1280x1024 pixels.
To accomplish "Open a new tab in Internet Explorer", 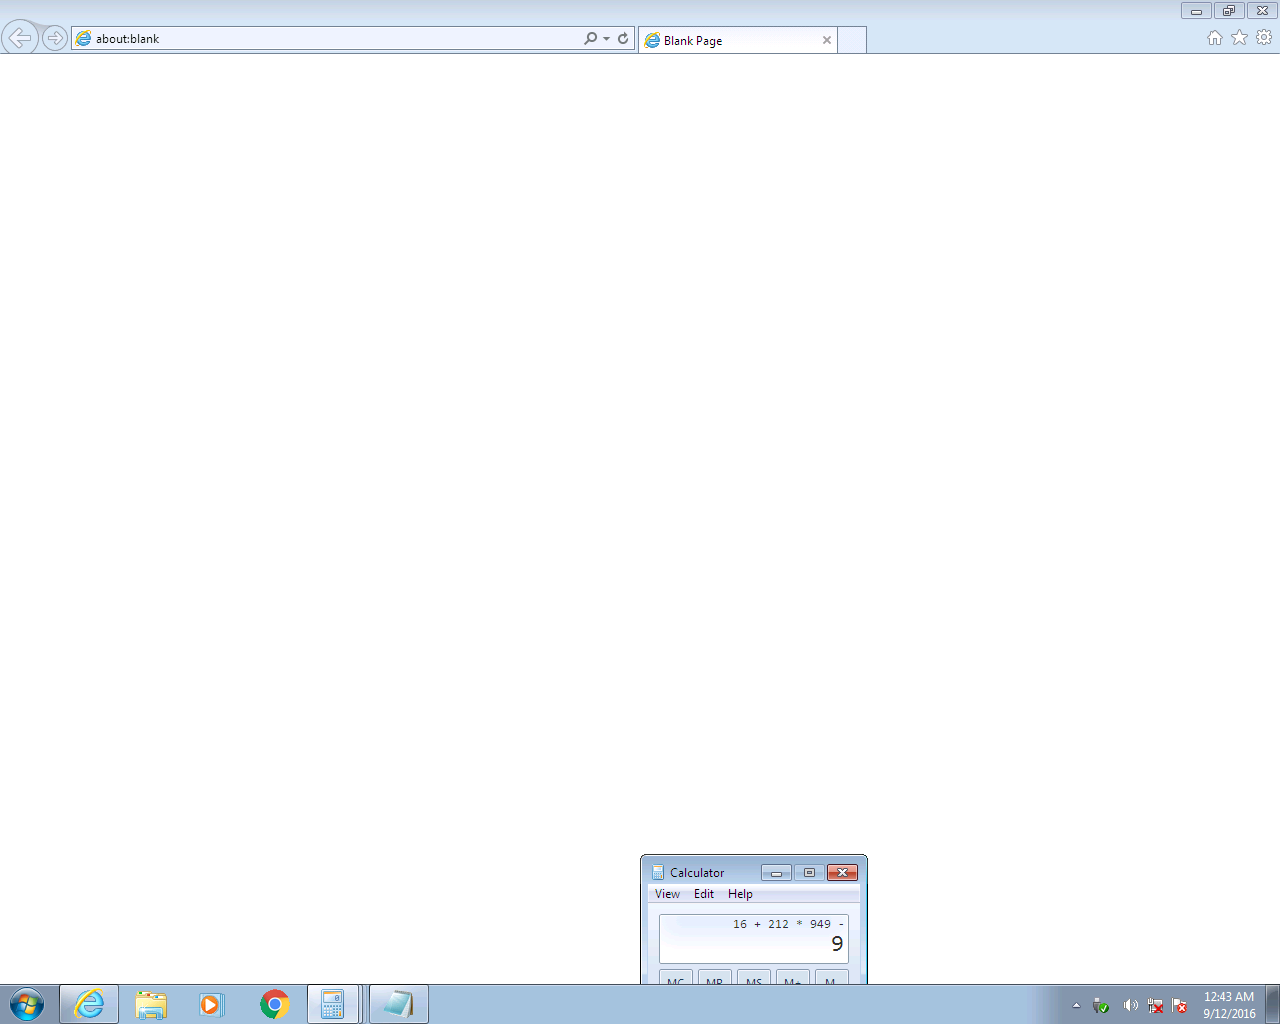I will [852, 40].
